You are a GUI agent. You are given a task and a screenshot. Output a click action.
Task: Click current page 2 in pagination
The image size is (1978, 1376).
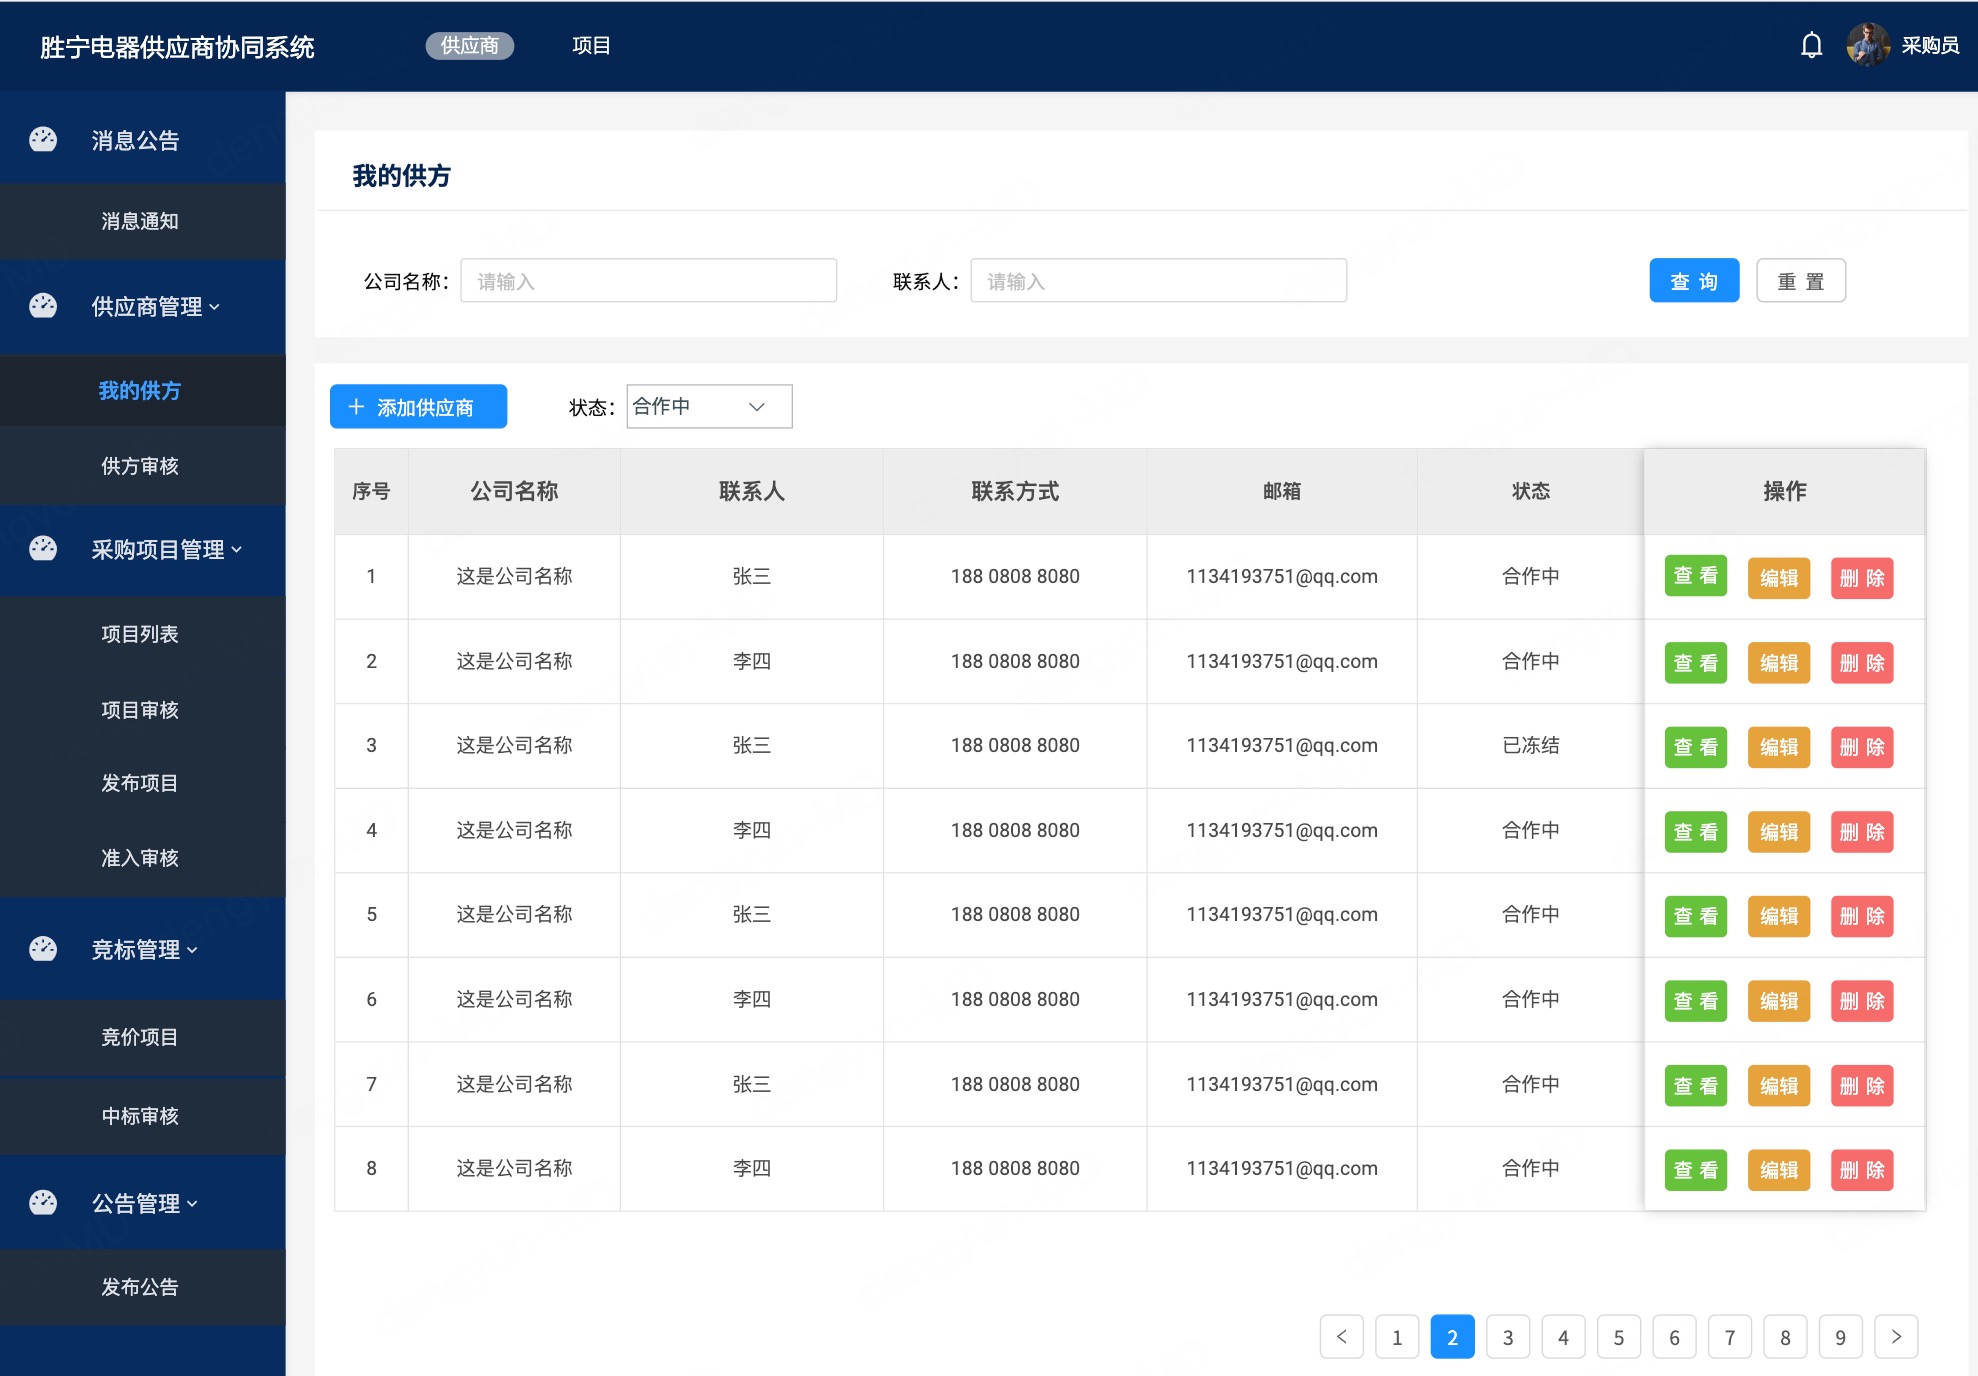coord(1452,1337)
